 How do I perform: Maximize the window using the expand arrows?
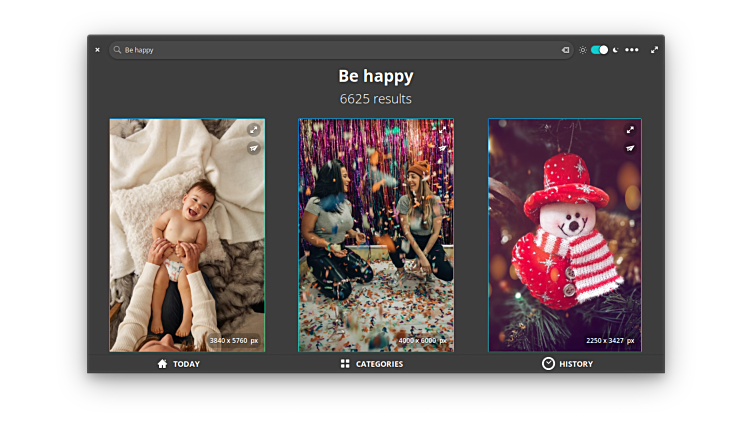655,49
